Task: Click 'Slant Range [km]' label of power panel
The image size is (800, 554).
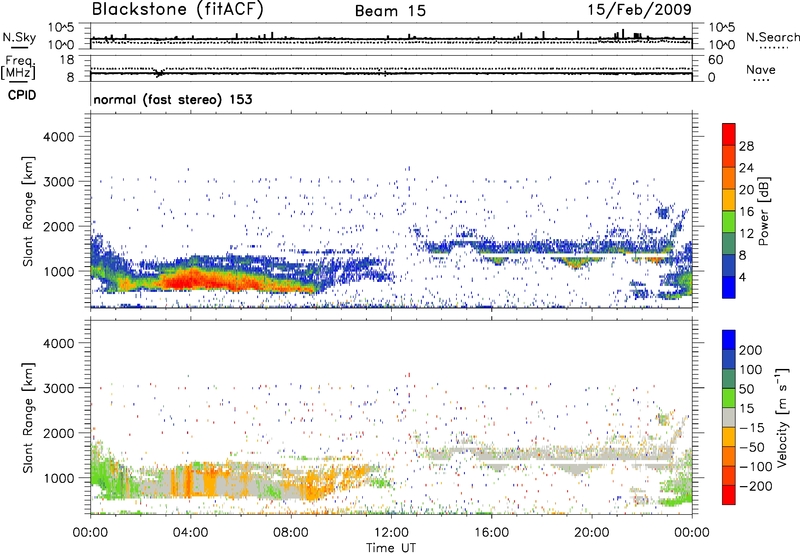Action: pyautogui.click(x=28, y=211)
